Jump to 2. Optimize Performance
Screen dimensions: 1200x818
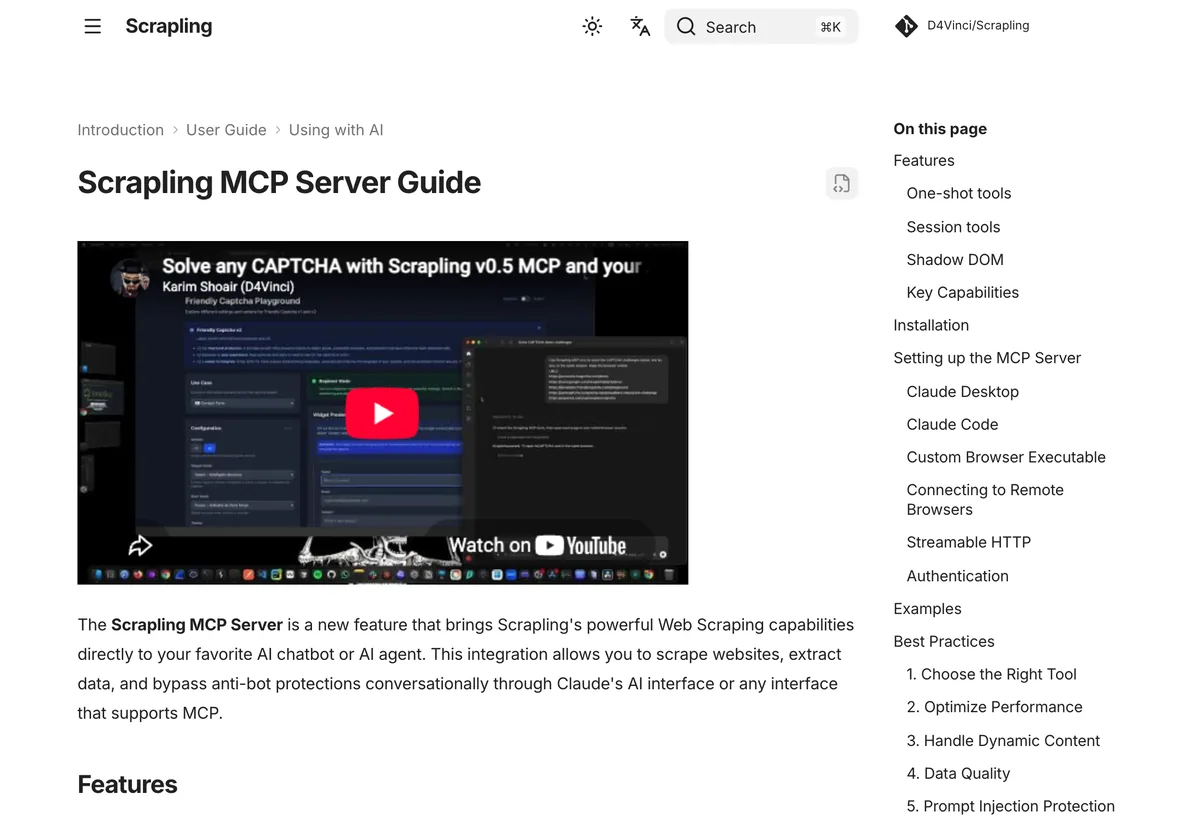tap(995, 707)
